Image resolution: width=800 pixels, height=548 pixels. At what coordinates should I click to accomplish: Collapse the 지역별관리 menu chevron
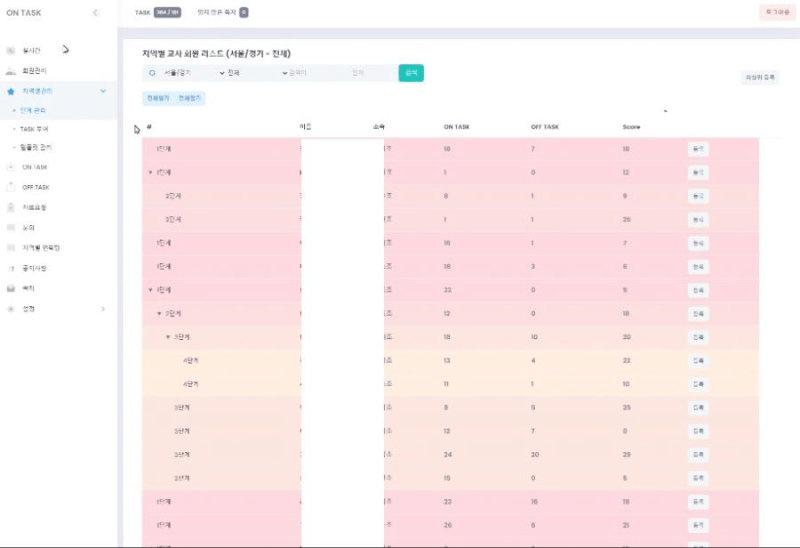click(103, 91)
